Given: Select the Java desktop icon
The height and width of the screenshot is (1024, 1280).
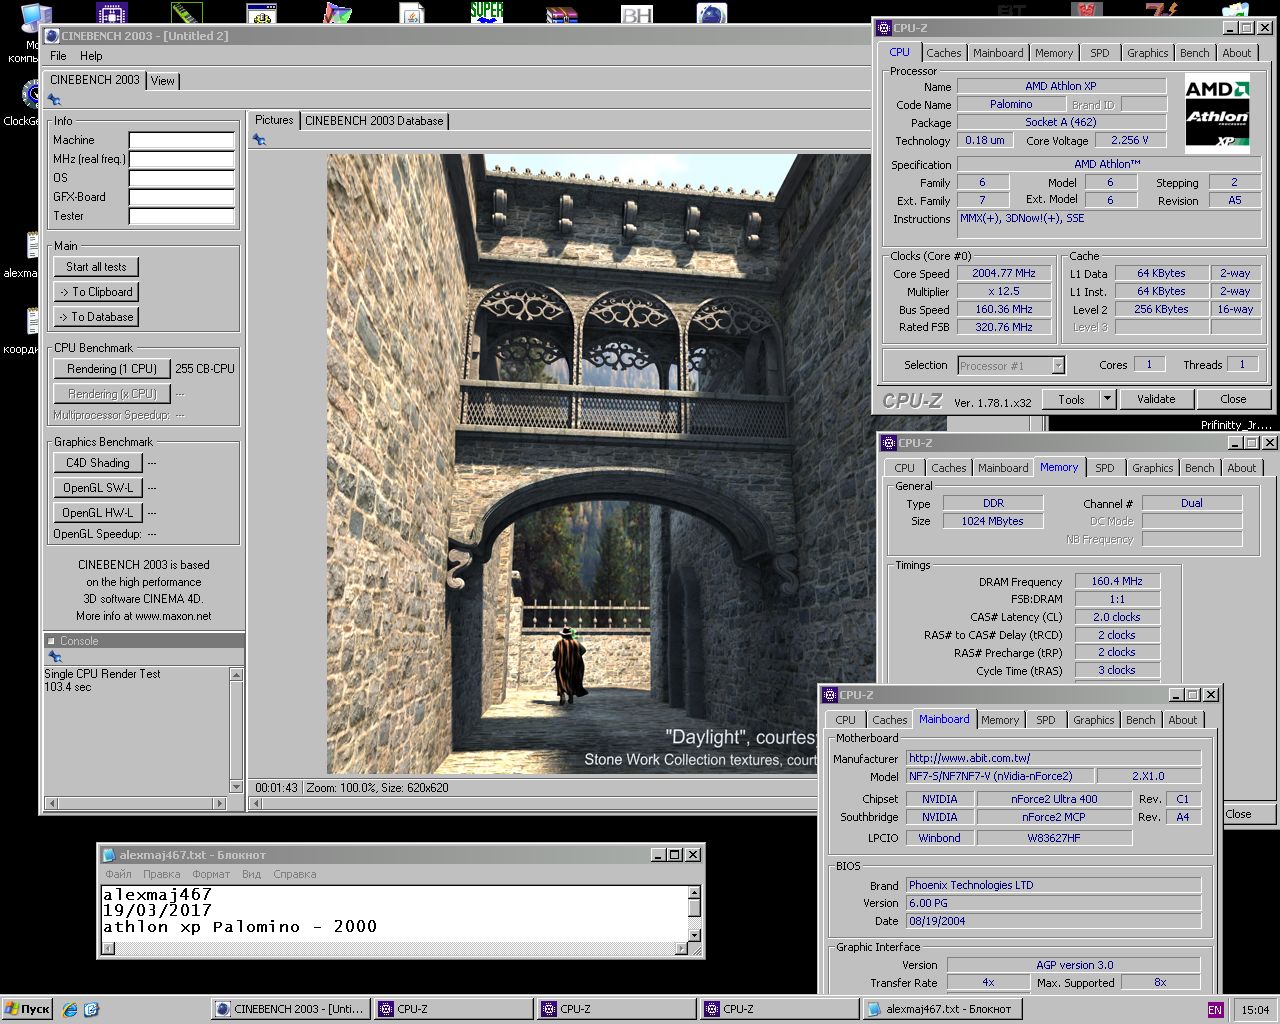Looking at the screenshot, I should pos(412,12).
